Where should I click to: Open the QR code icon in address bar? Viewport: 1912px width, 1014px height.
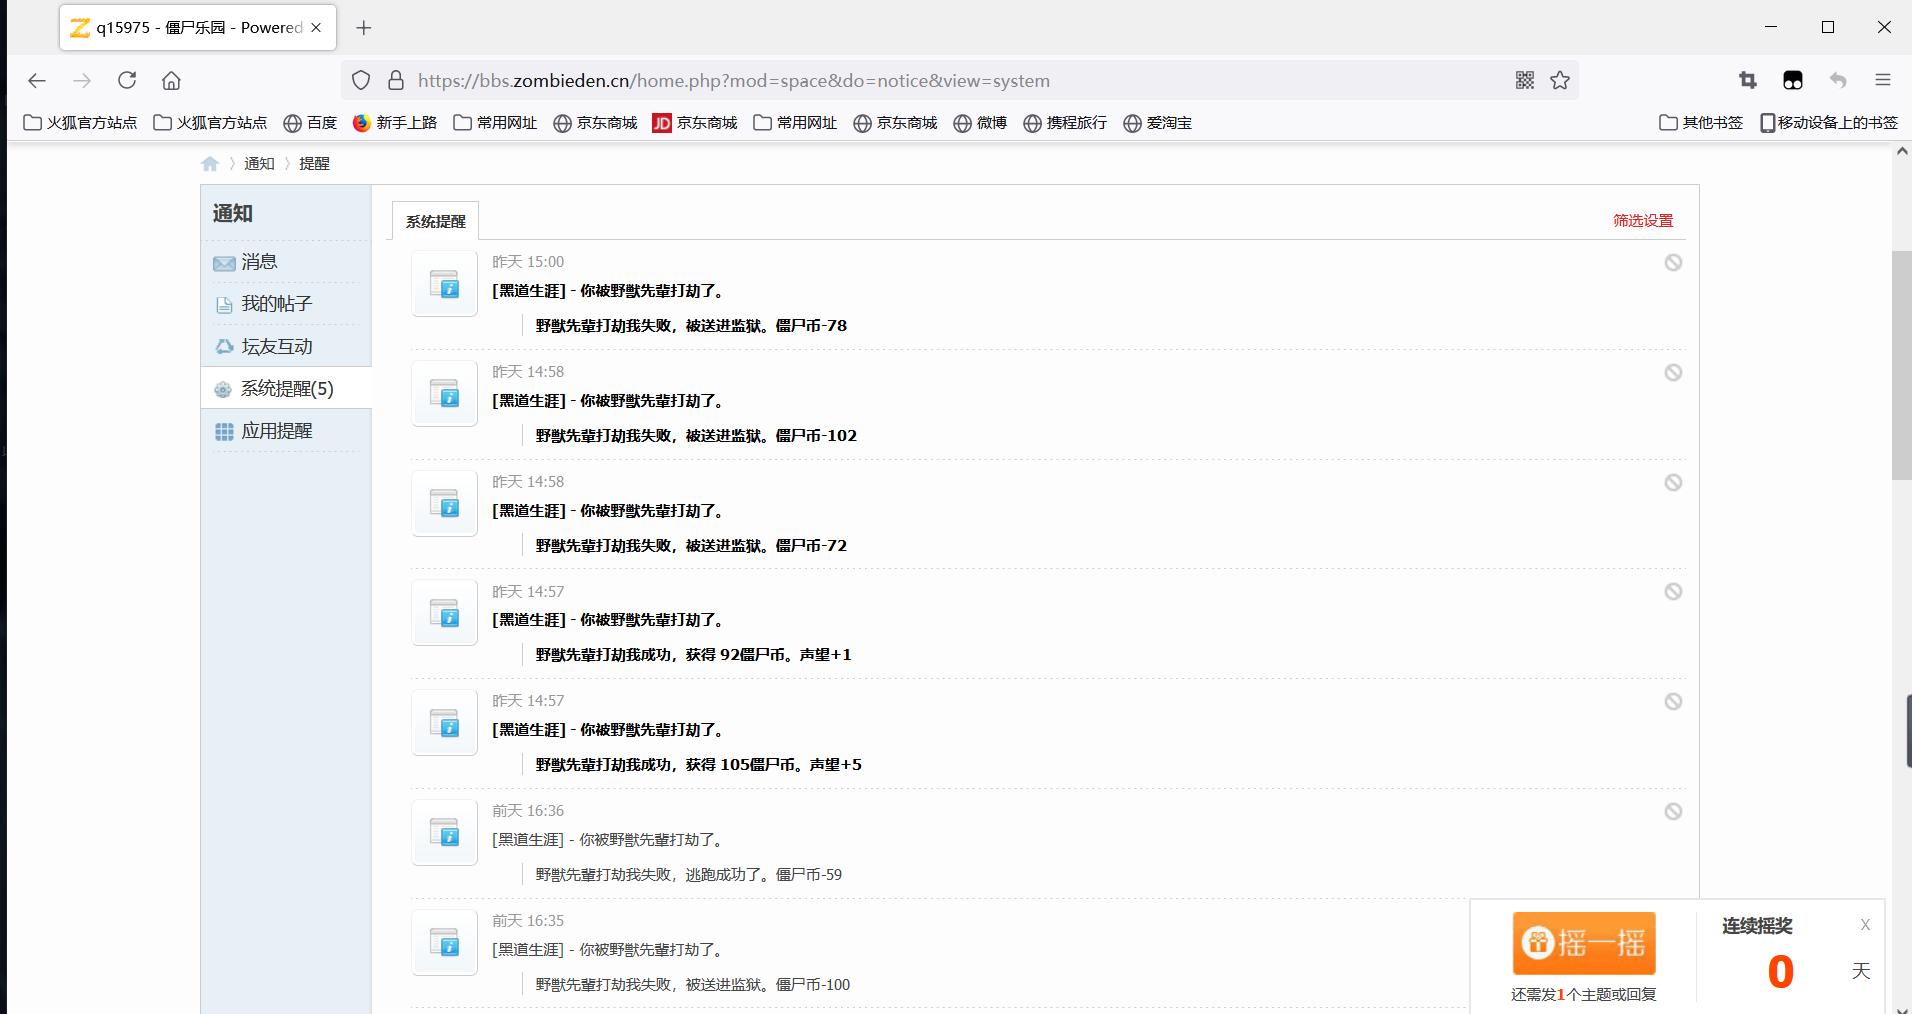pos(1524,80)
